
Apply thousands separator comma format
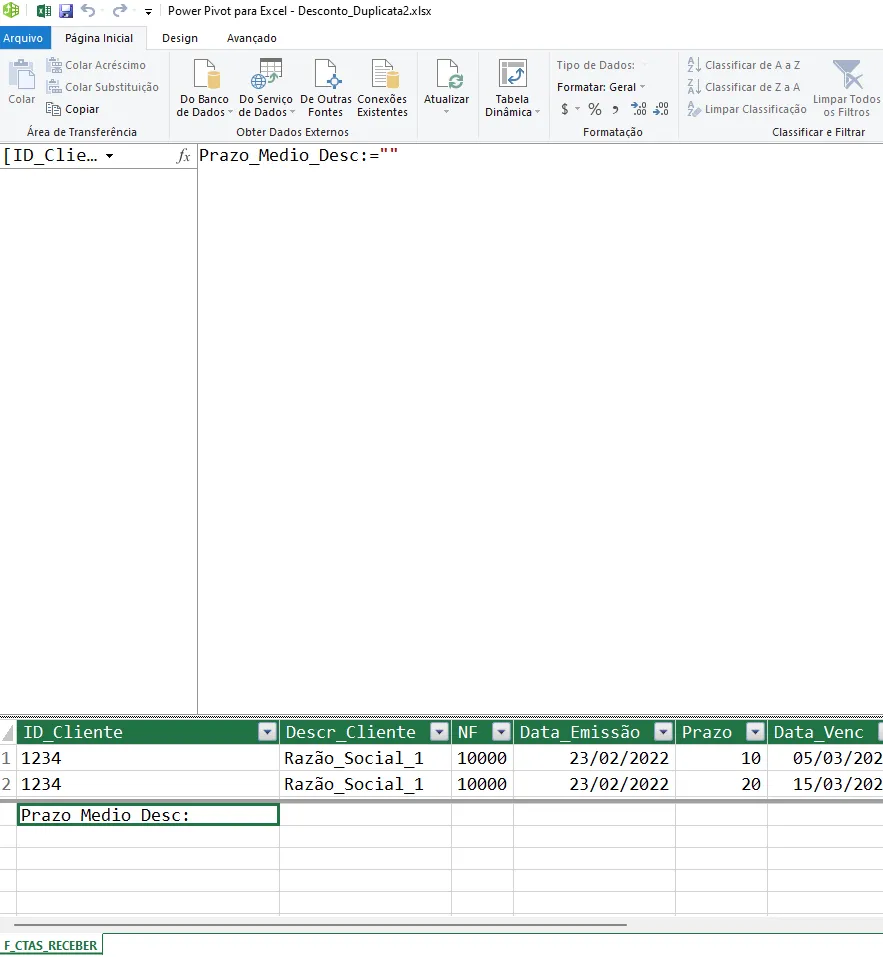[616, 109]
